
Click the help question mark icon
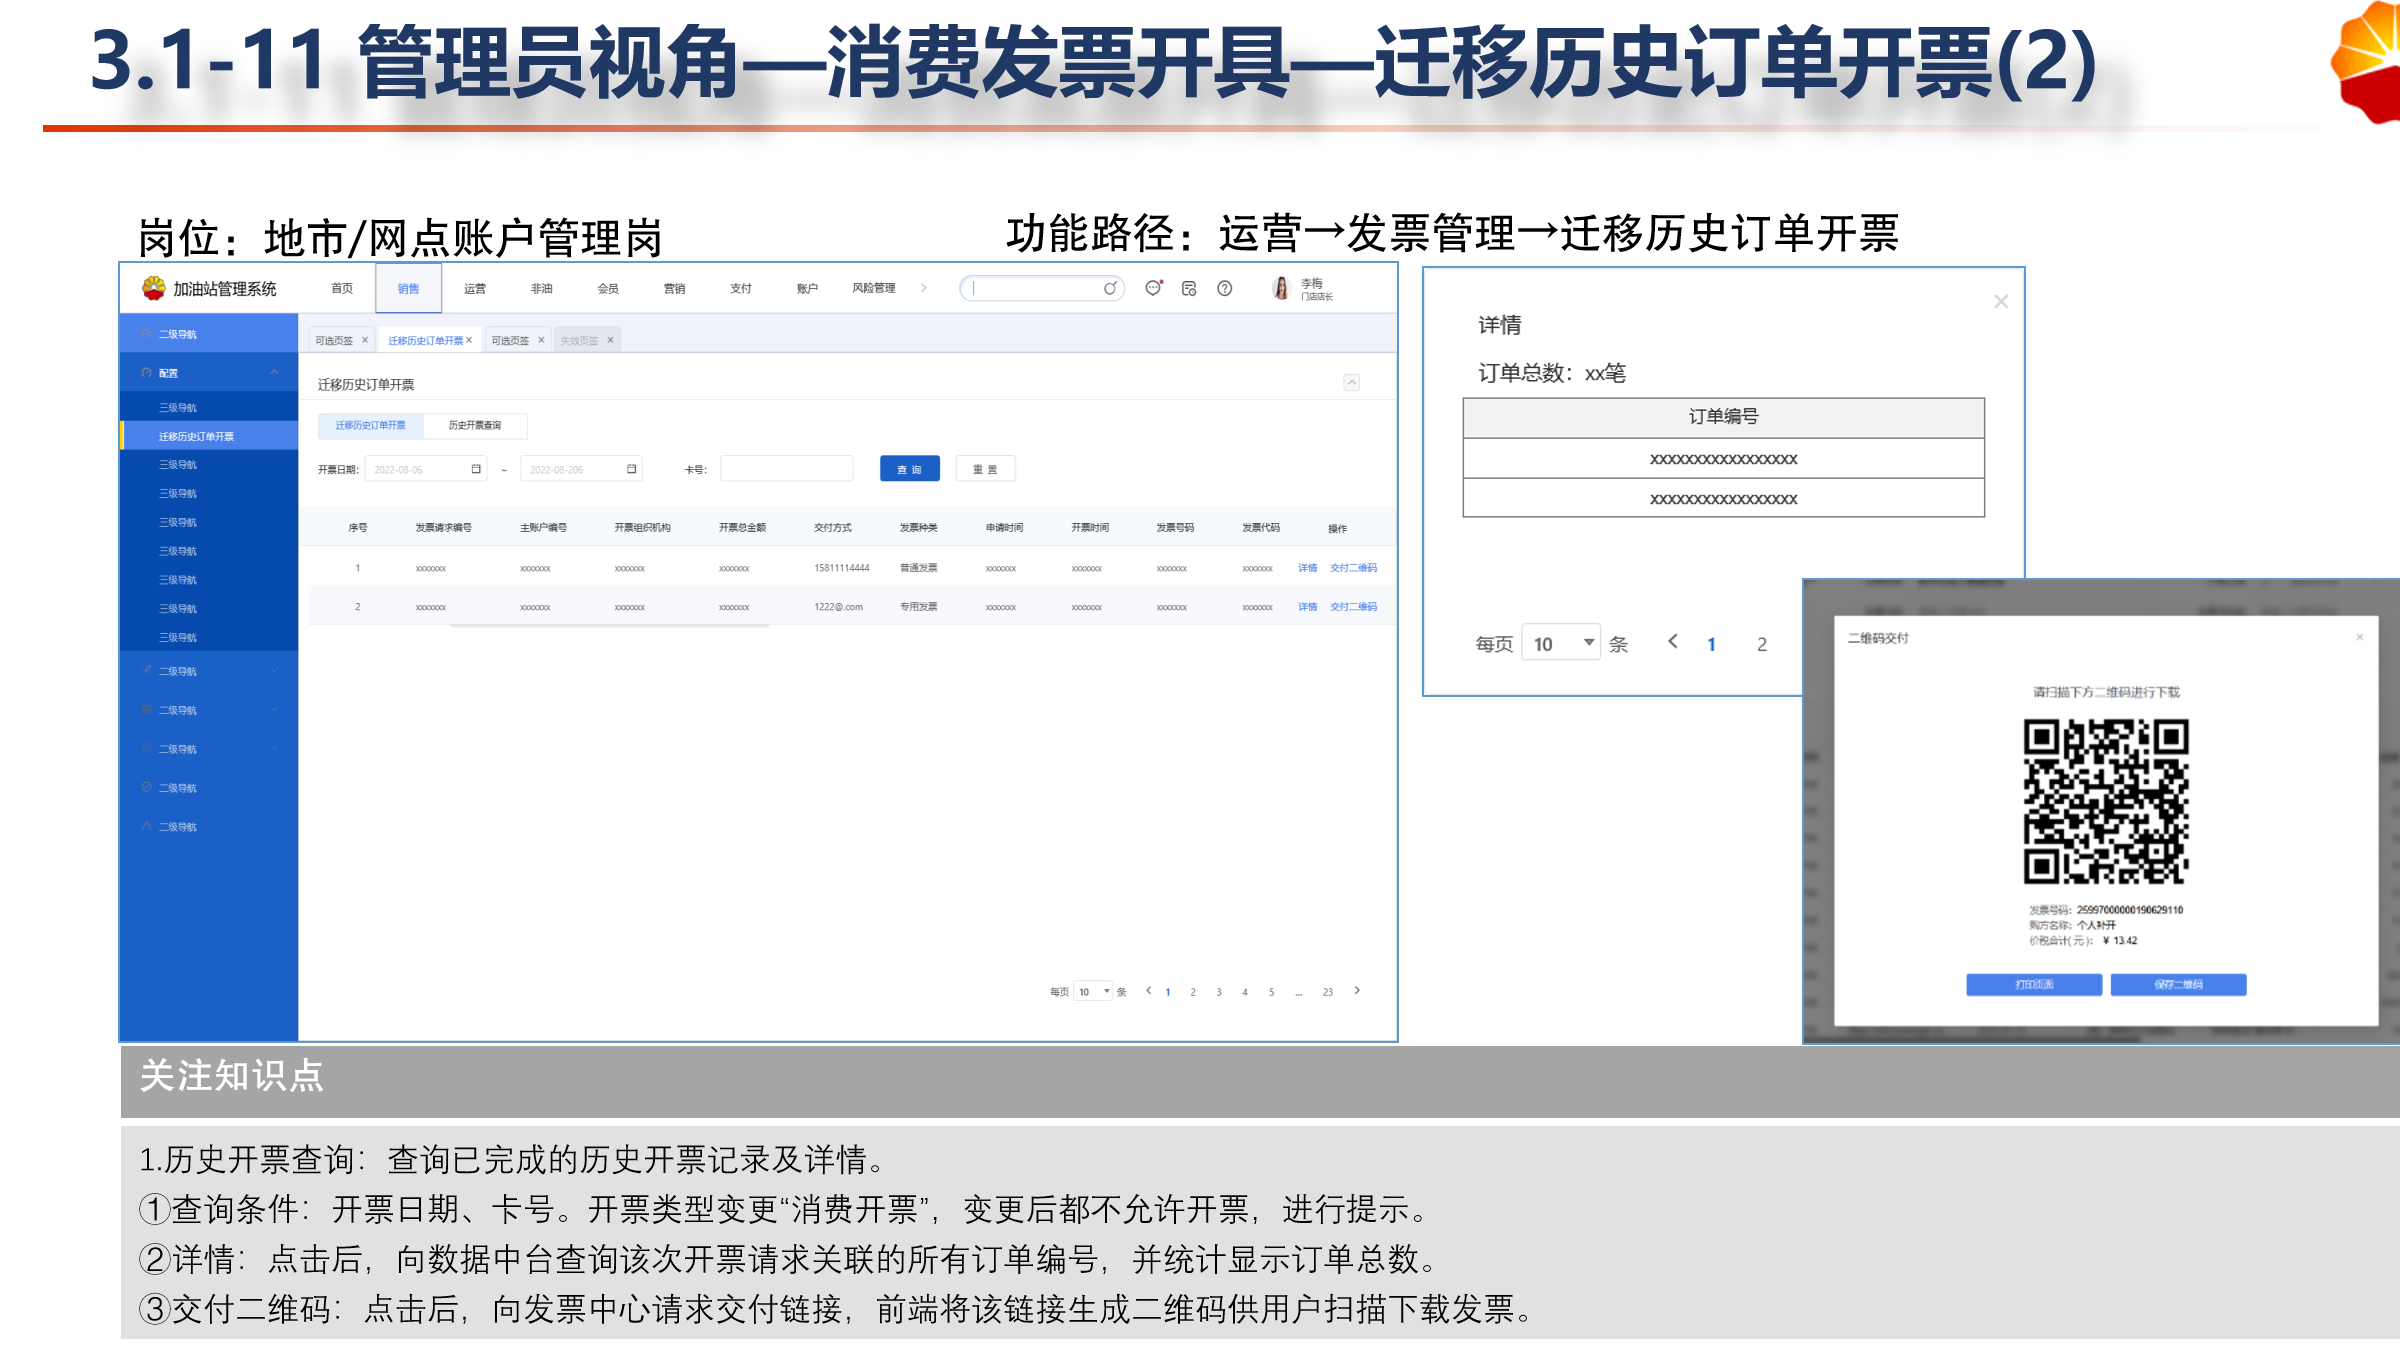1224,288
